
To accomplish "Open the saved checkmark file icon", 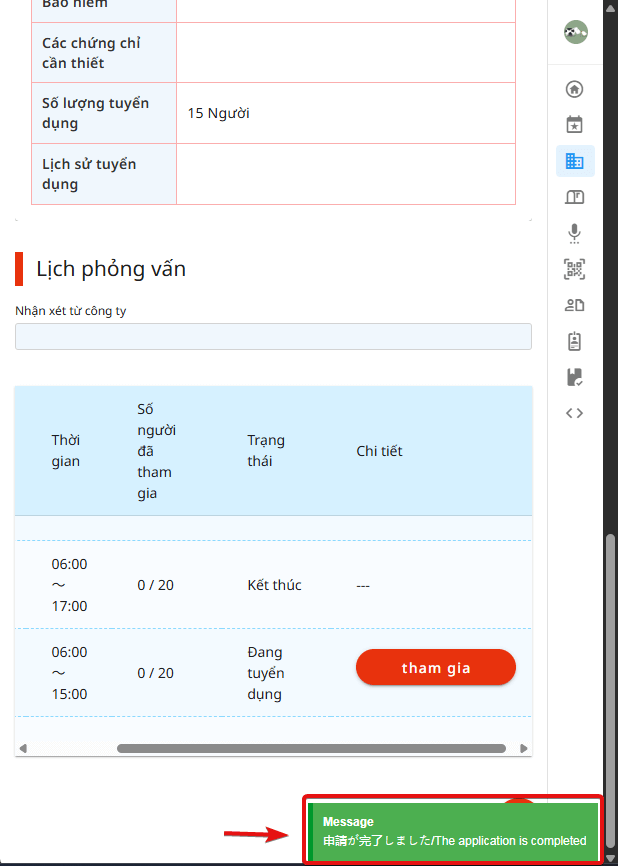I will click(x=574, y=377).
